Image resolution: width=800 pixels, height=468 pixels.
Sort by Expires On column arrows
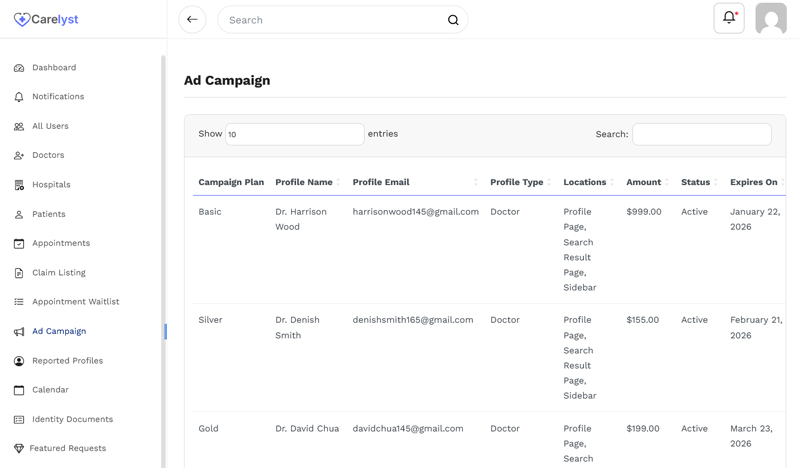click(783, 182)
